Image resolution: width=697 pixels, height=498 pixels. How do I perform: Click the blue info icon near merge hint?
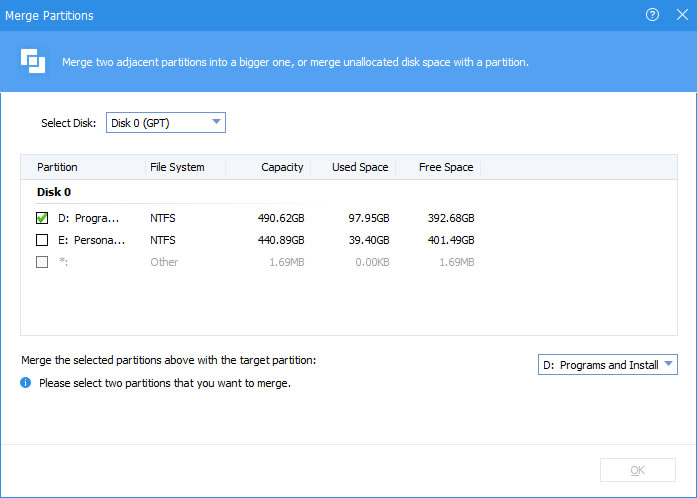point(26,383)
